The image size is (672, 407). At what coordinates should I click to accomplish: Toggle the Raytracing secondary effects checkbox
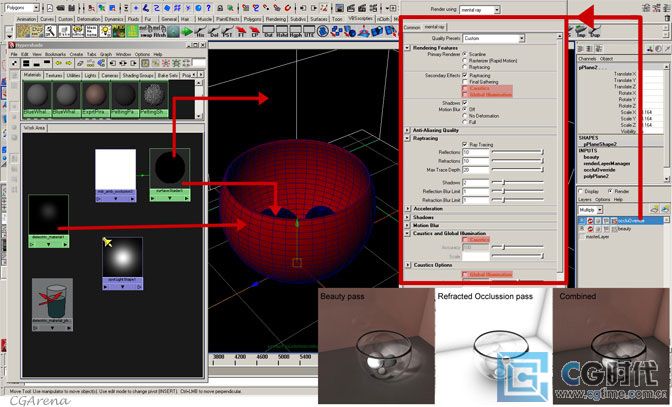coord(465,75)
